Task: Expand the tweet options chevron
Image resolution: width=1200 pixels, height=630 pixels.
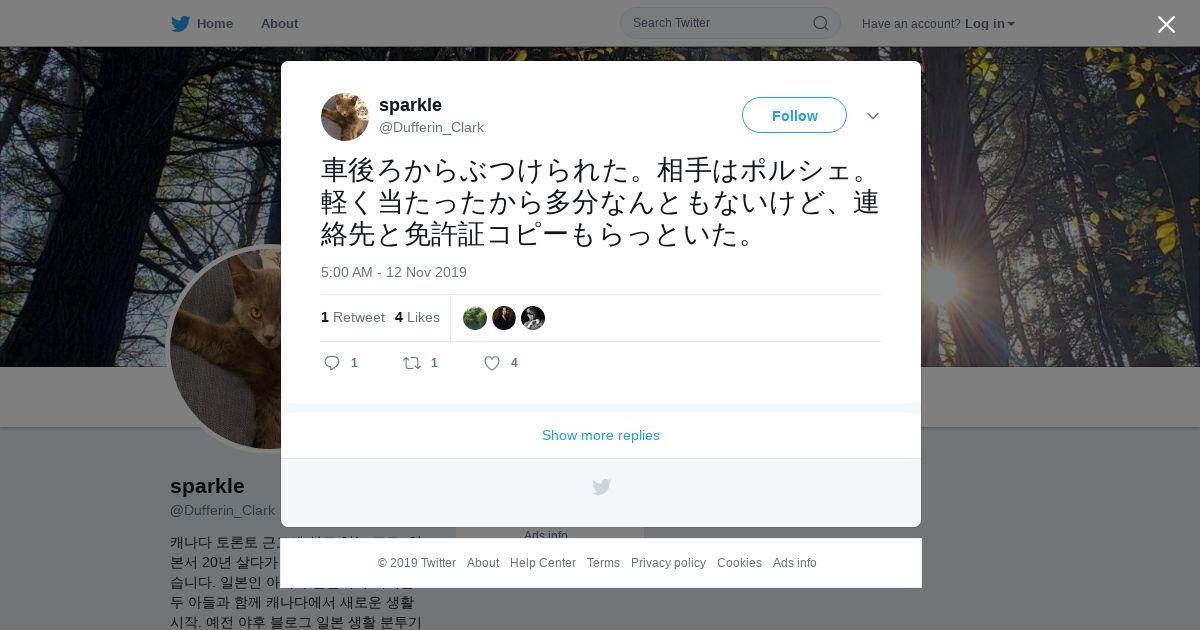Action: pyautogui.click(x=873, y=116)
